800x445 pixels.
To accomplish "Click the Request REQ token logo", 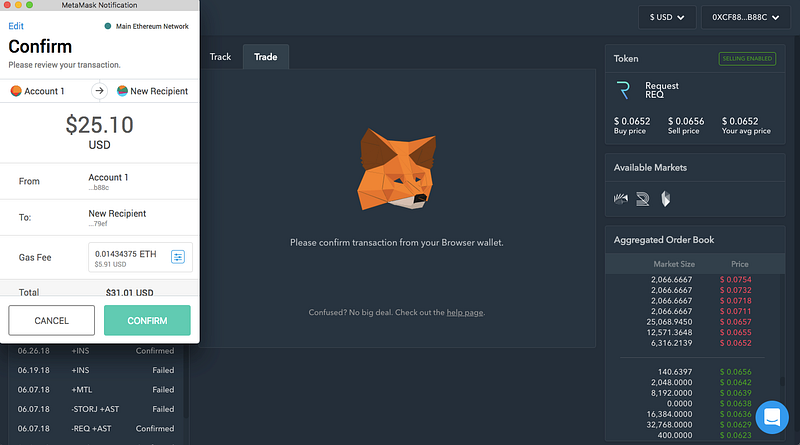I will pos(623,90).
